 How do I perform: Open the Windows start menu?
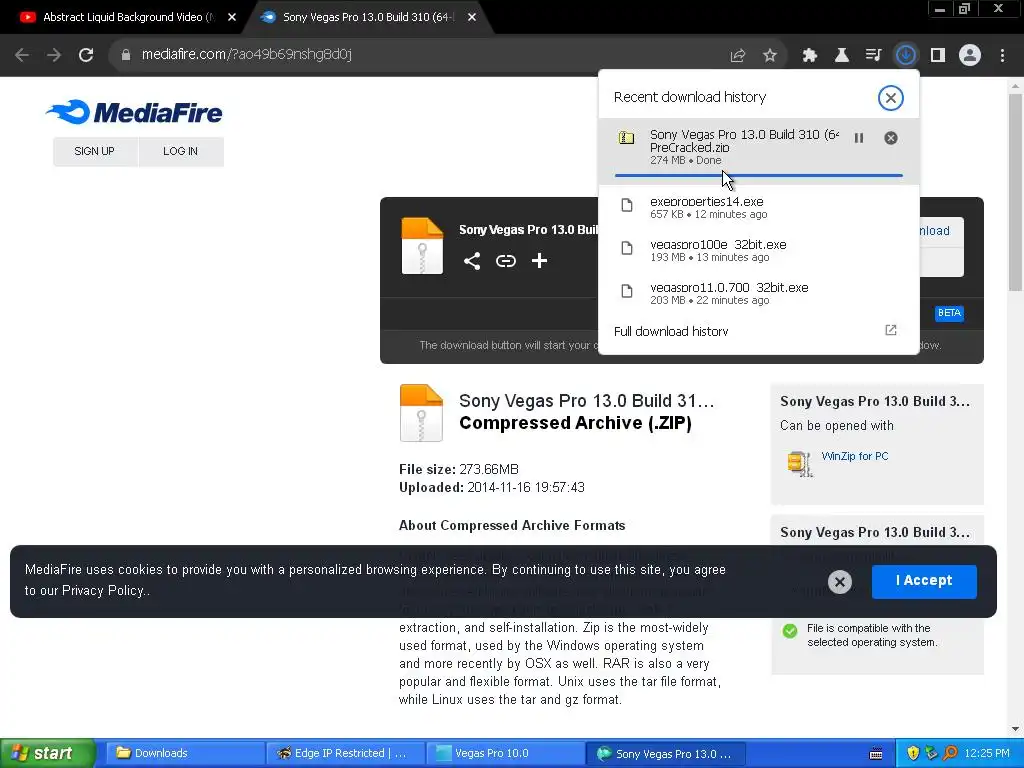(47, 754)
